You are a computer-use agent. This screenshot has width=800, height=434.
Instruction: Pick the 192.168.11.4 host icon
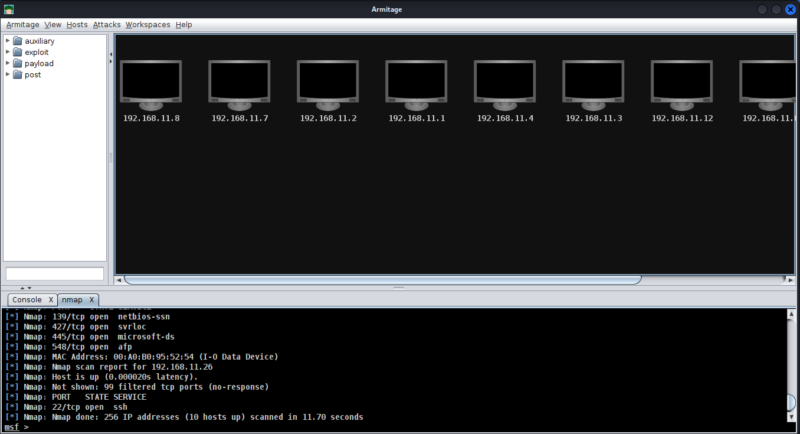pyautogui.click(x=505, y=84)
